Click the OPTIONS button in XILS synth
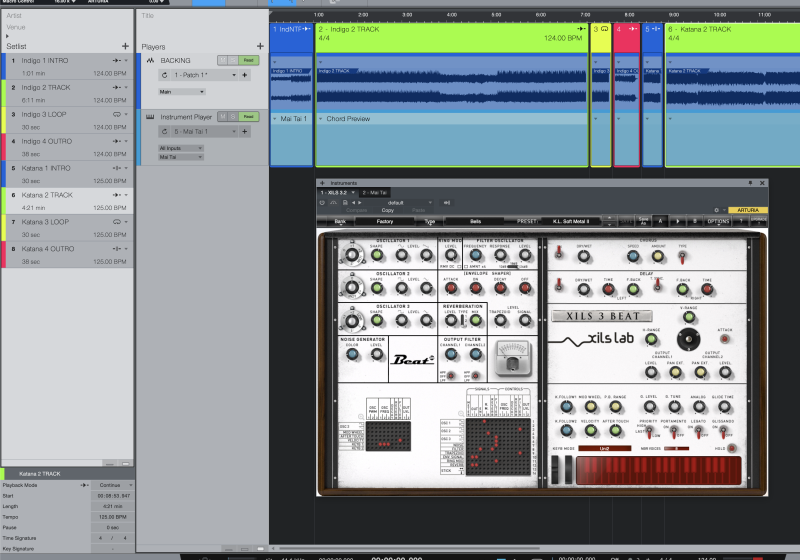 point(718,220)
